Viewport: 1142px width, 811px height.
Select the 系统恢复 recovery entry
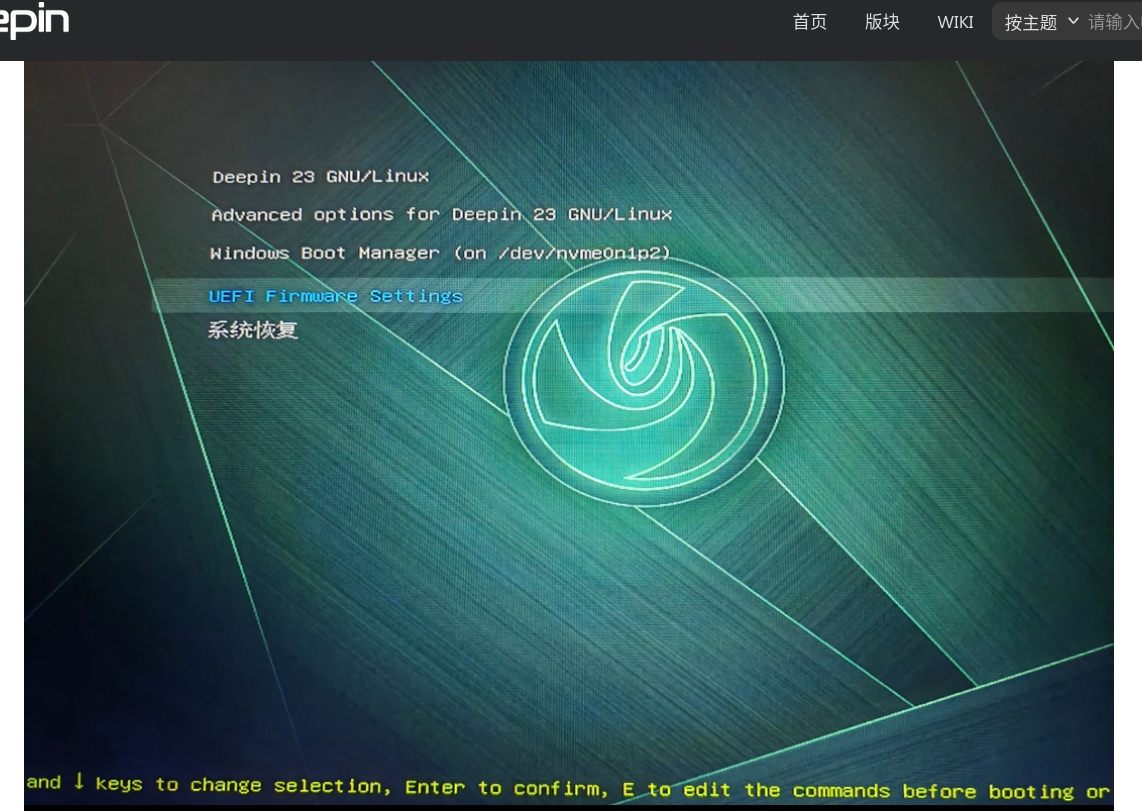click(x=253, y=331)
